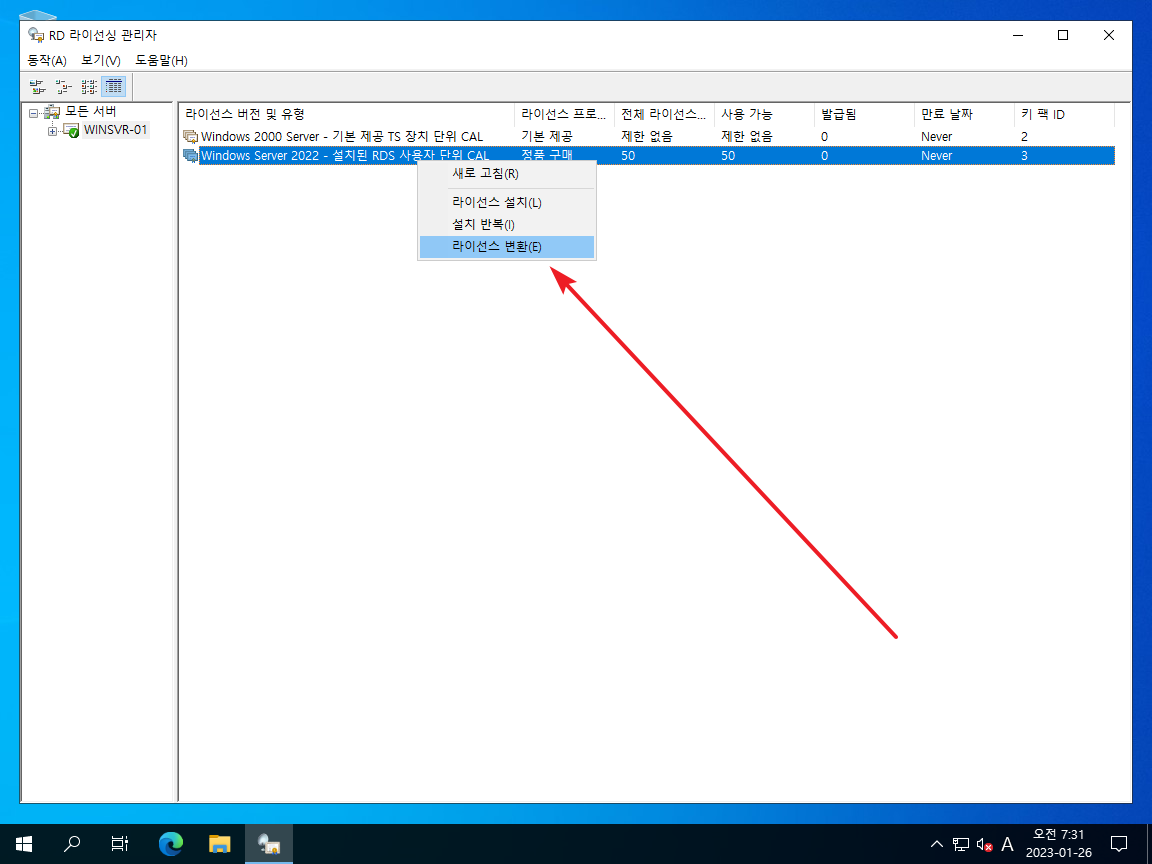1152x864 pixels.
Task: Click the muted volume tray icon
Action: (x=984, y=844)
